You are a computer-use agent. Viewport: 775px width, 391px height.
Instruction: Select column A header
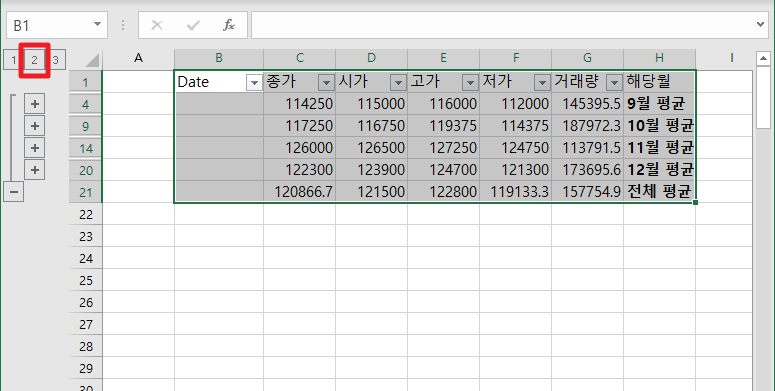138,59
